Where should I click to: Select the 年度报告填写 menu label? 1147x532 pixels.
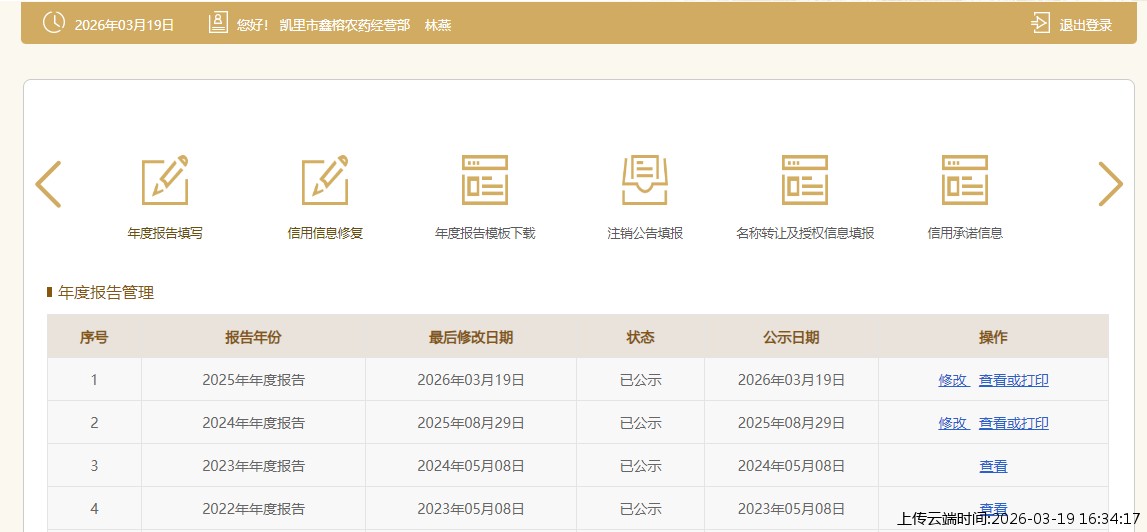165,233
